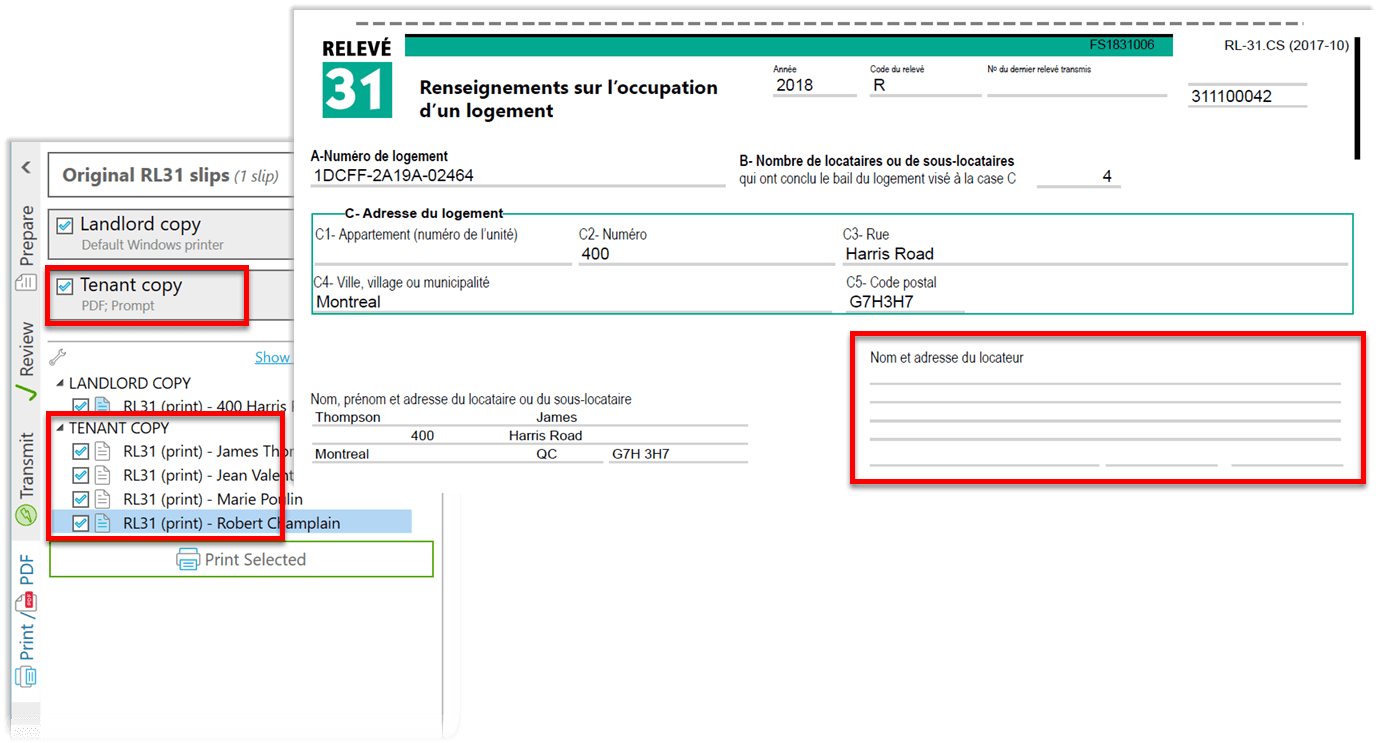The height and width of the screenshot is (743, 1380).
Task: Uncheck the RL31 Jean Valent slip
Action: tap(81, 475)
